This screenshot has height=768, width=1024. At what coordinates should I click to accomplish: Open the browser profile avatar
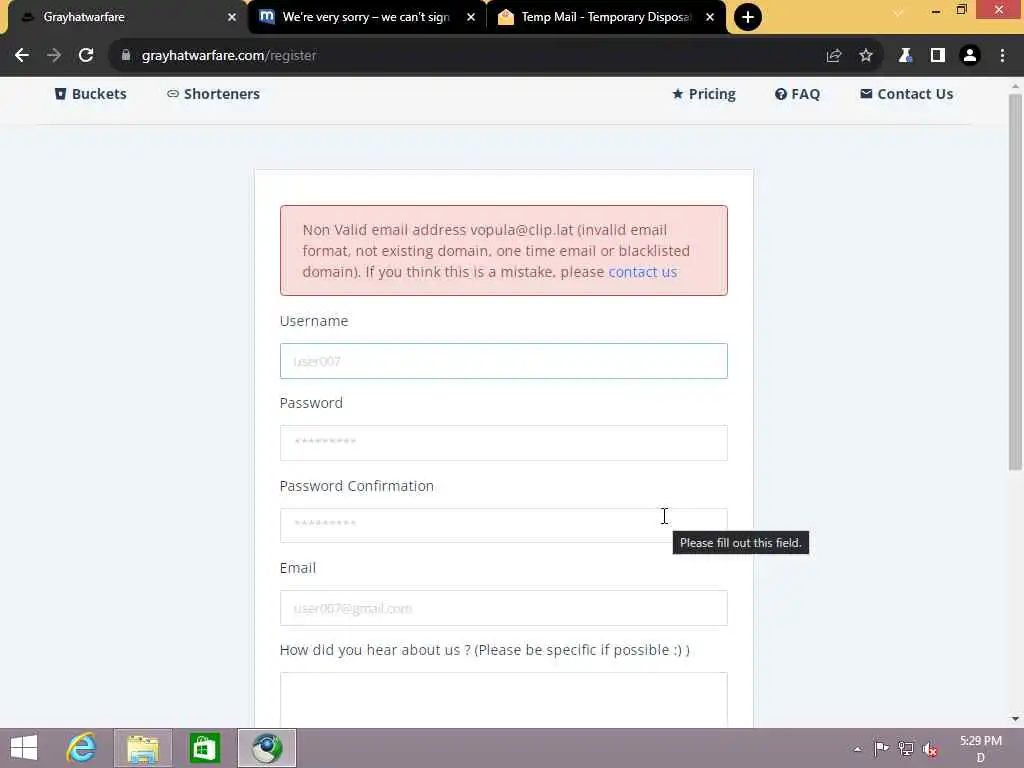[970, 56]
